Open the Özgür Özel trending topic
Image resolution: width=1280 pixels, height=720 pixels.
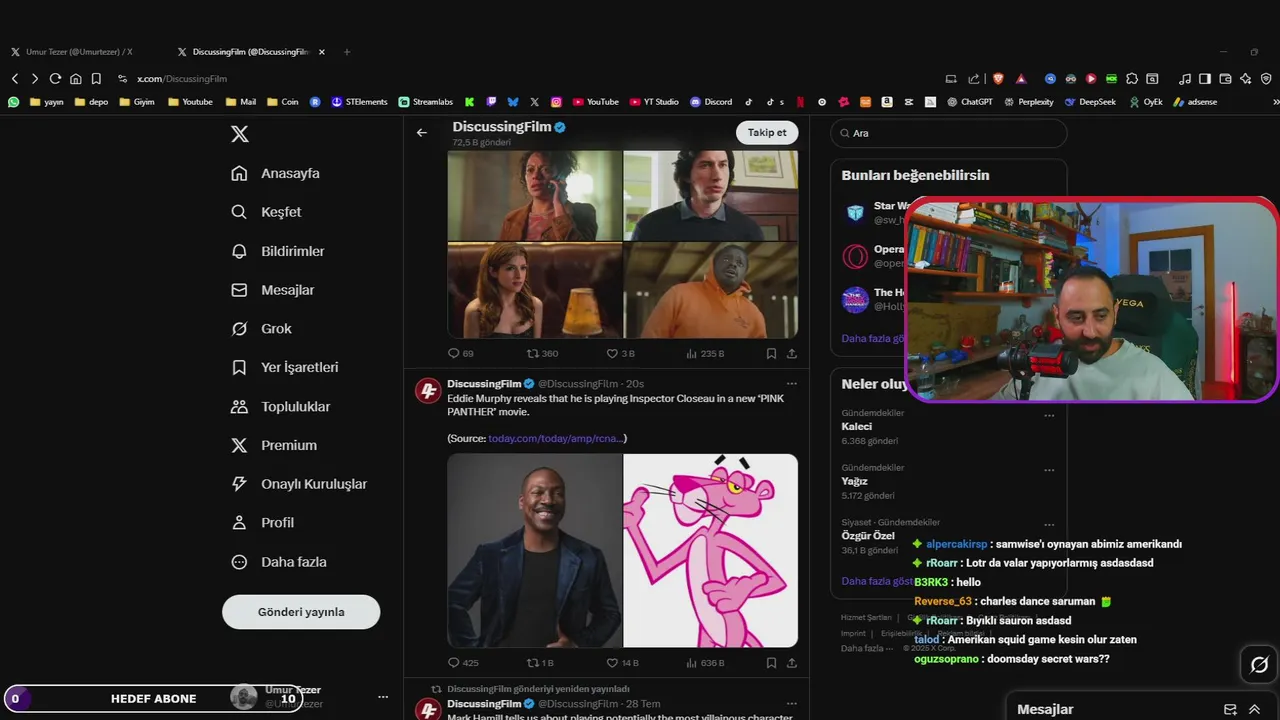pyautogui.click(x=868, y=536)
